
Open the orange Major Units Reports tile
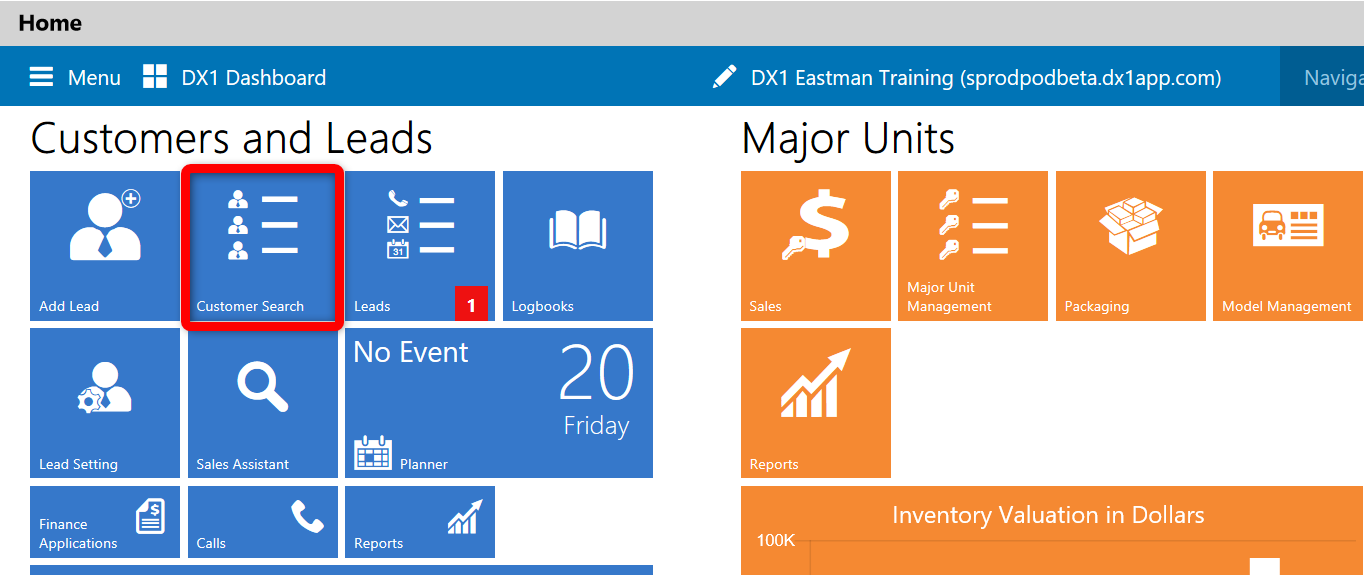(816, 403)
